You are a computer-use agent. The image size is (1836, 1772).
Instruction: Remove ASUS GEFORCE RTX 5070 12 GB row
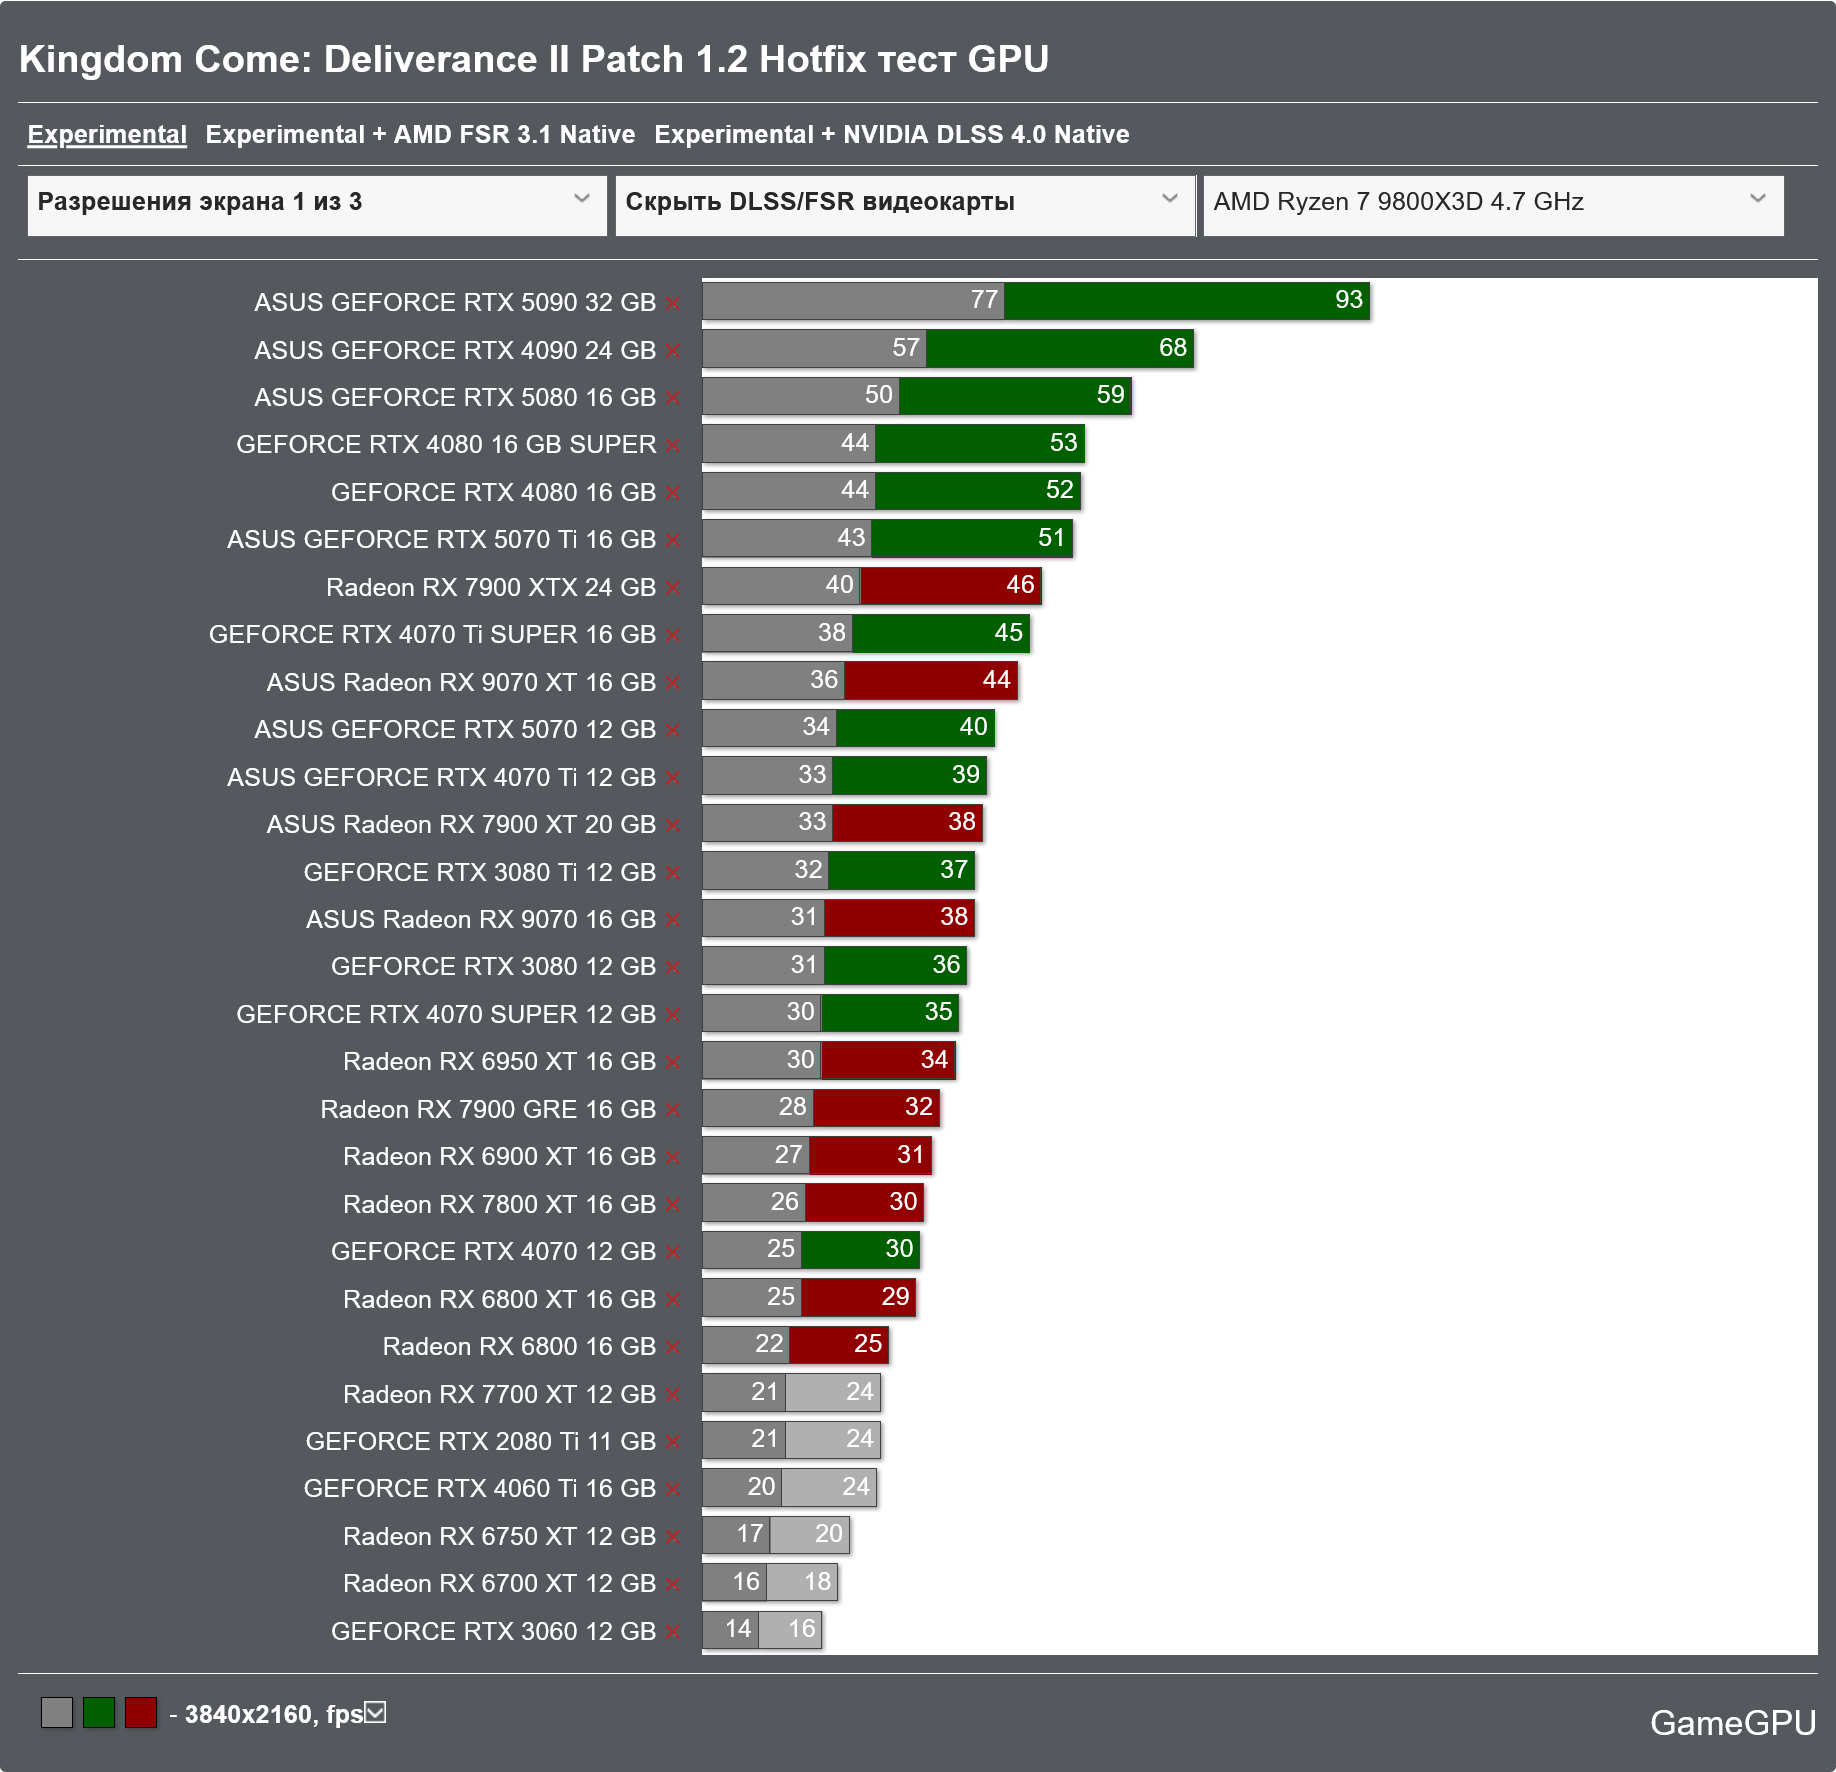673,730
